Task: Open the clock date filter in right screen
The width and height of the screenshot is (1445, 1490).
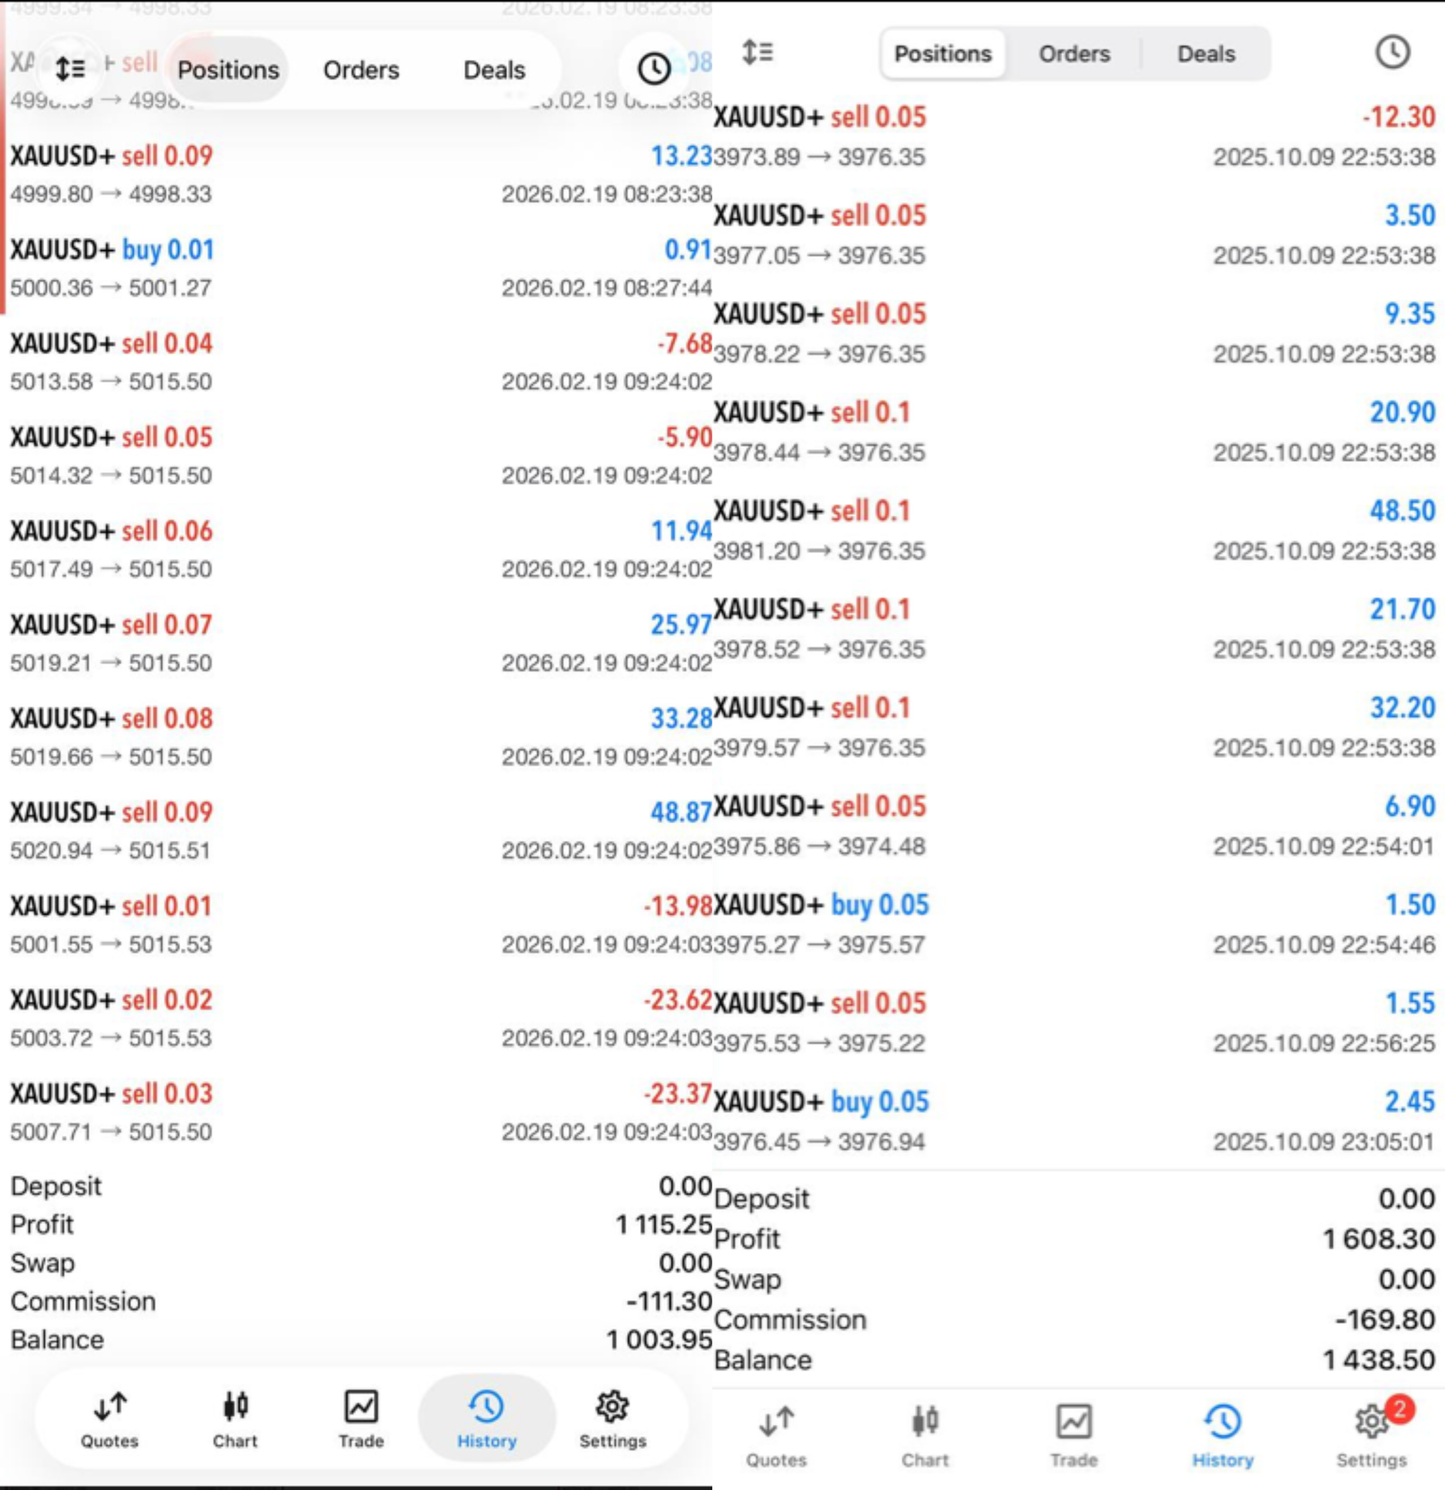Action: point(1392,52)
